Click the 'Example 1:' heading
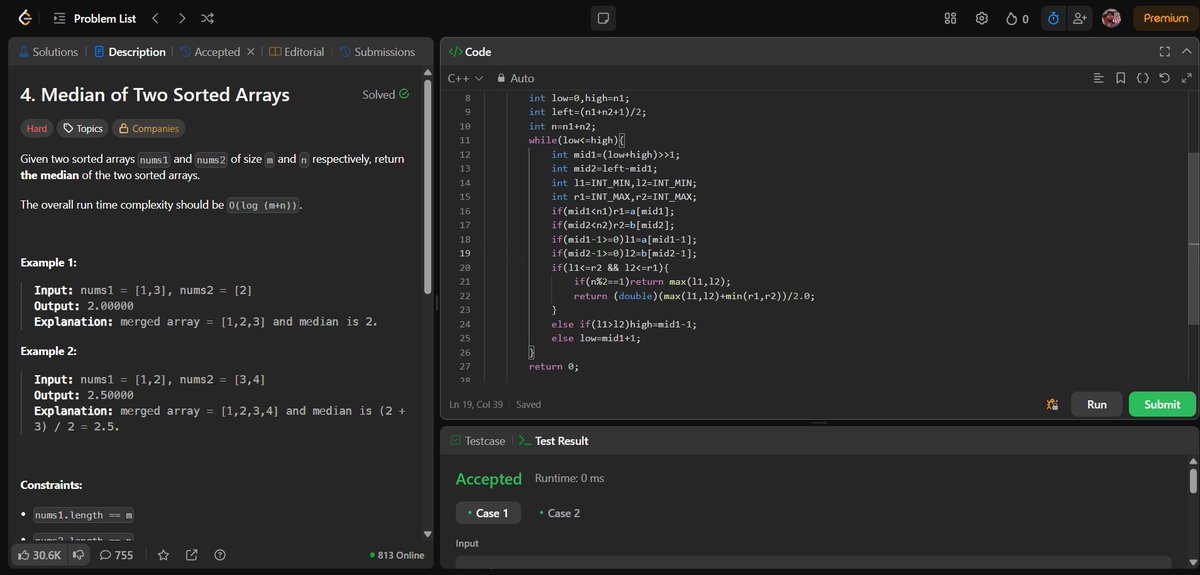This screenshot has height=575, width=1200. pyautogui.click(x=49, y=263)
